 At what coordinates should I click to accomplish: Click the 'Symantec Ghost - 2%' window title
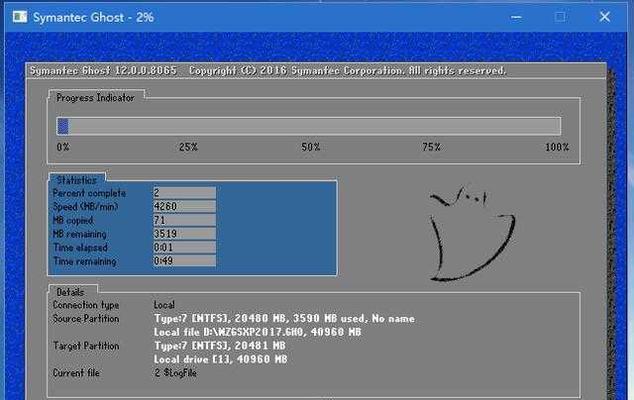pos(93,17)
